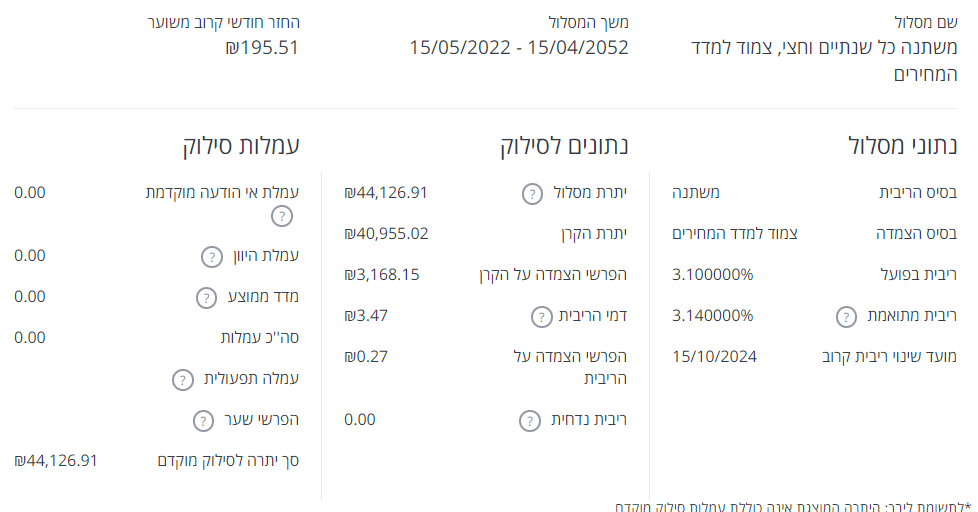This screenshot has height=512, width=978.
Task: Show help for דמי הריבית
Action: pyautogui.click(x=541, y=317)
